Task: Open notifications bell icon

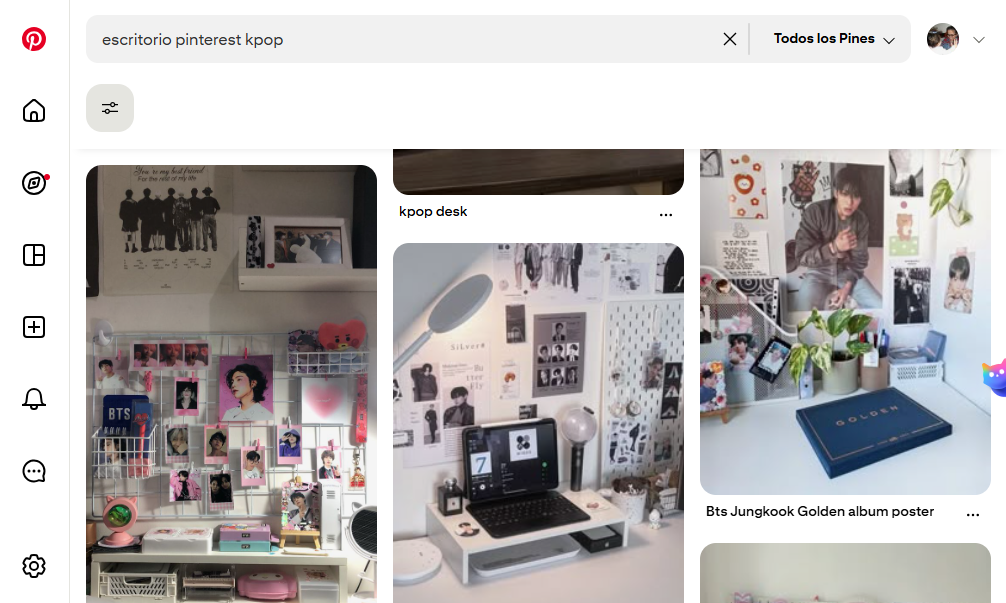Action: (34, 399)
